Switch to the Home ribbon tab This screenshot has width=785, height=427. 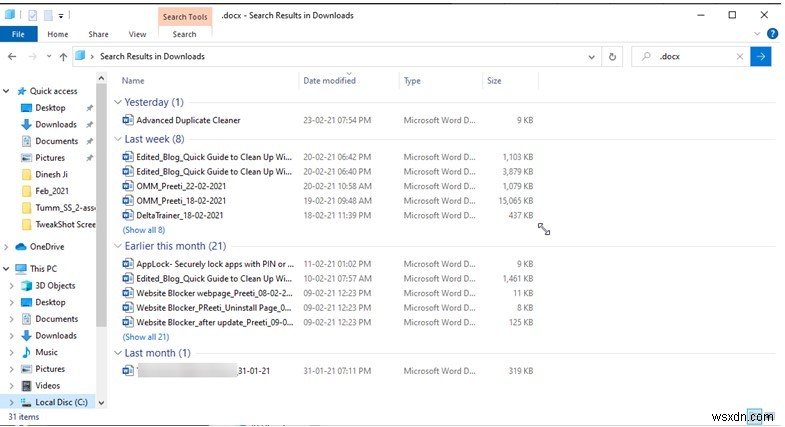point(58,34)
